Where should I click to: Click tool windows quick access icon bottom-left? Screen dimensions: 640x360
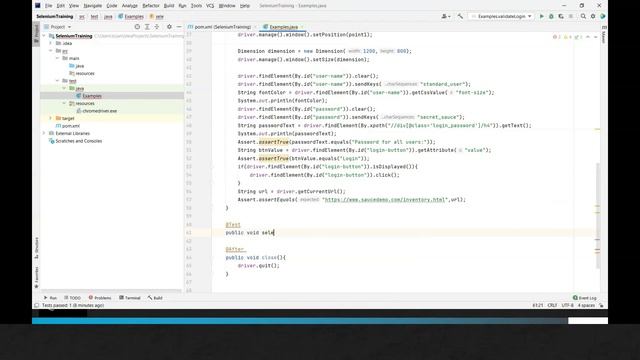tap(36, 305)
